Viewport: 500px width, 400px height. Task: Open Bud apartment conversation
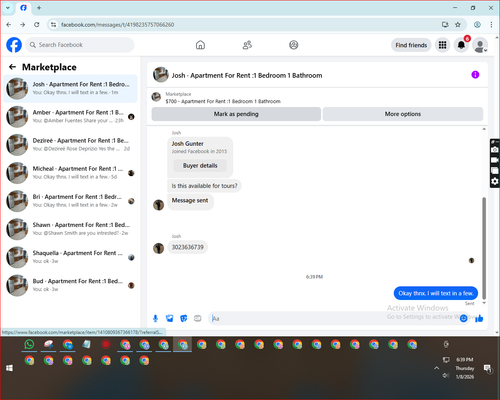[x=70, y=285]
